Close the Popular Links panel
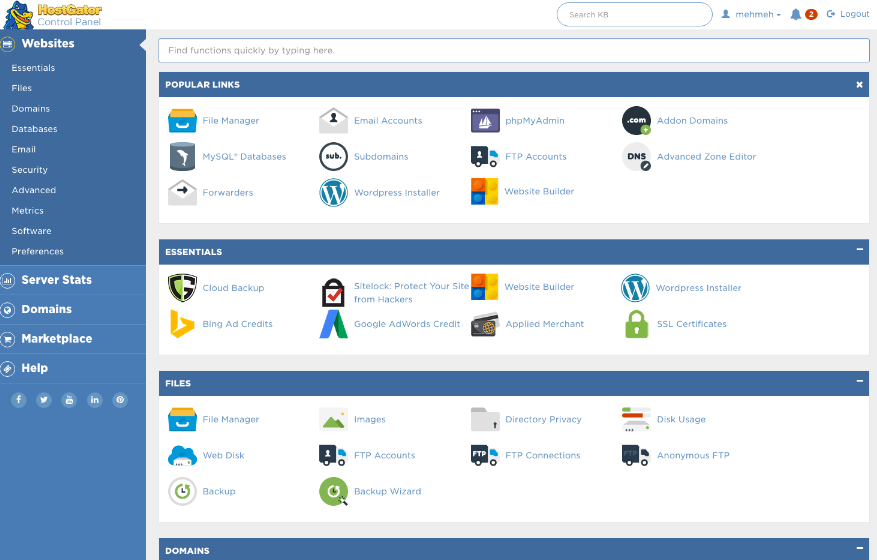Viewport: 877px width, 560px height. (860, 84)
